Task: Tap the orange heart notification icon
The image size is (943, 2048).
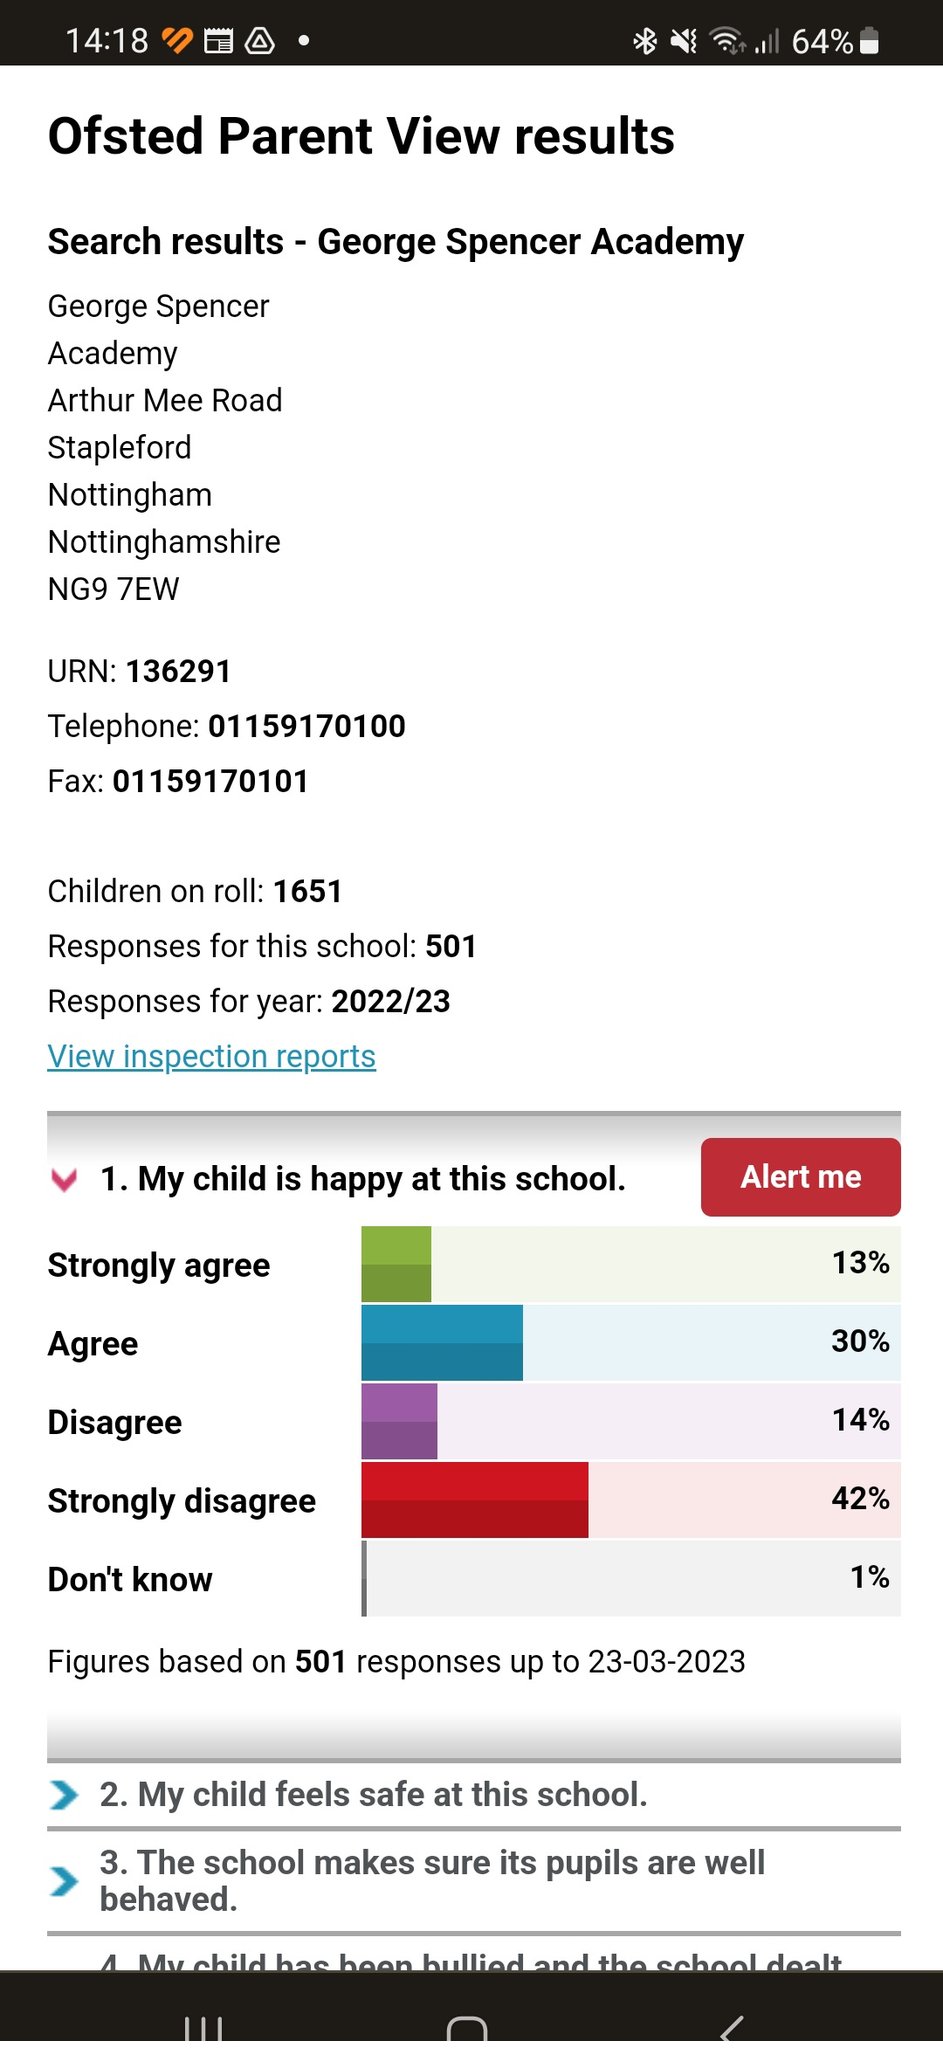Action: [x=176, y=41]
